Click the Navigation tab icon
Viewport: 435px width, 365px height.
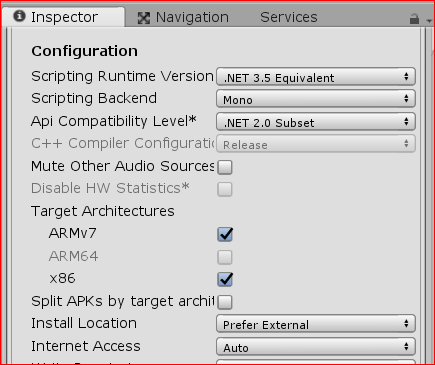(144, 18)
